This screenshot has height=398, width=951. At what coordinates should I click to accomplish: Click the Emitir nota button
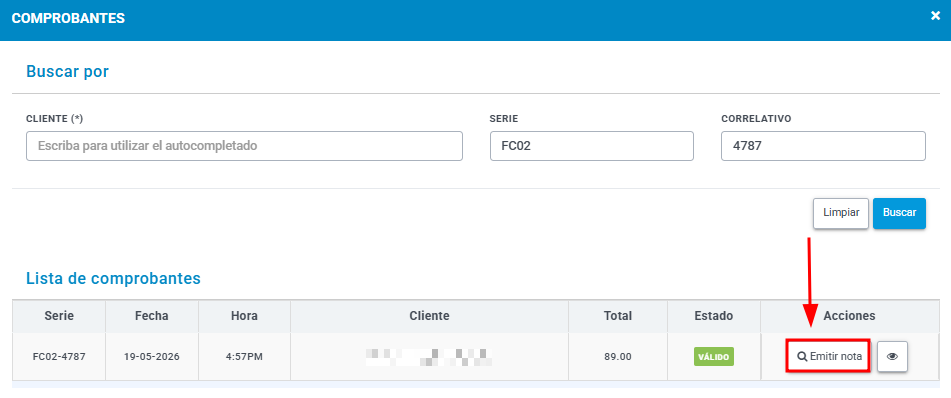click(x=829, y=357)
